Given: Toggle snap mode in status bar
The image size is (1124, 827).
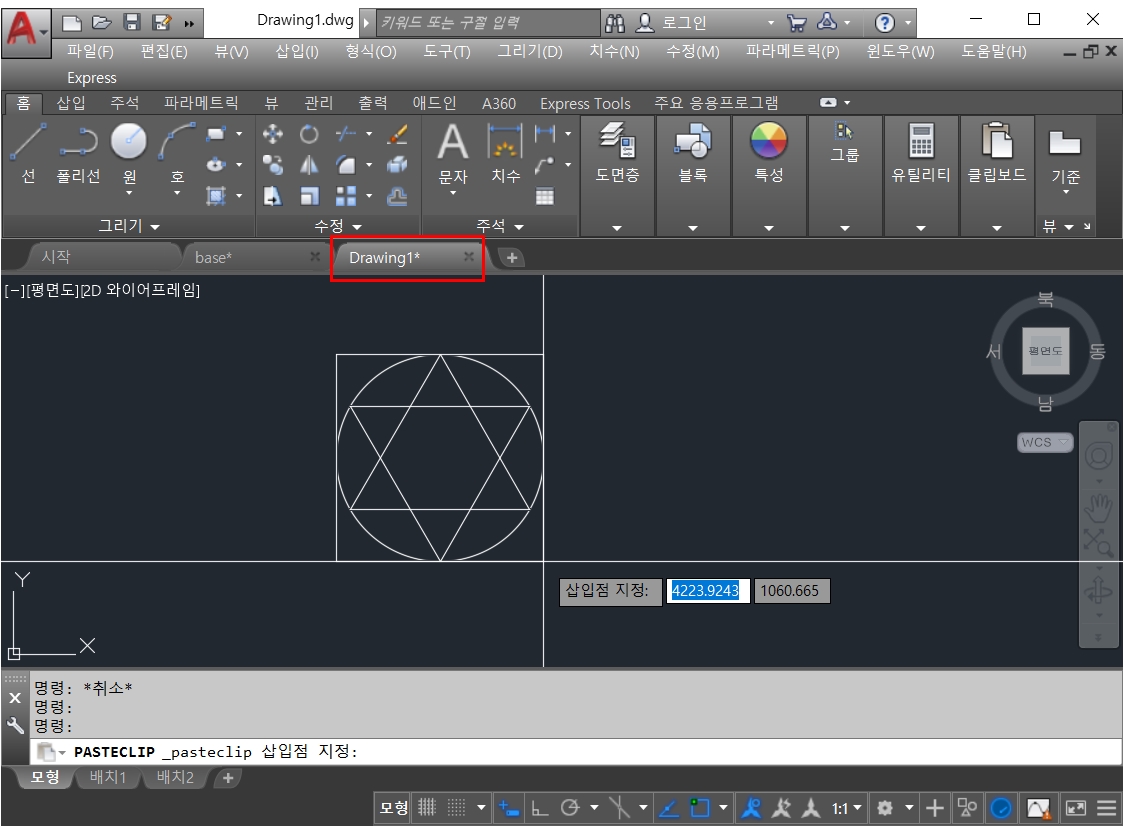Looking at the screenshot, I should tap(457, 808).
